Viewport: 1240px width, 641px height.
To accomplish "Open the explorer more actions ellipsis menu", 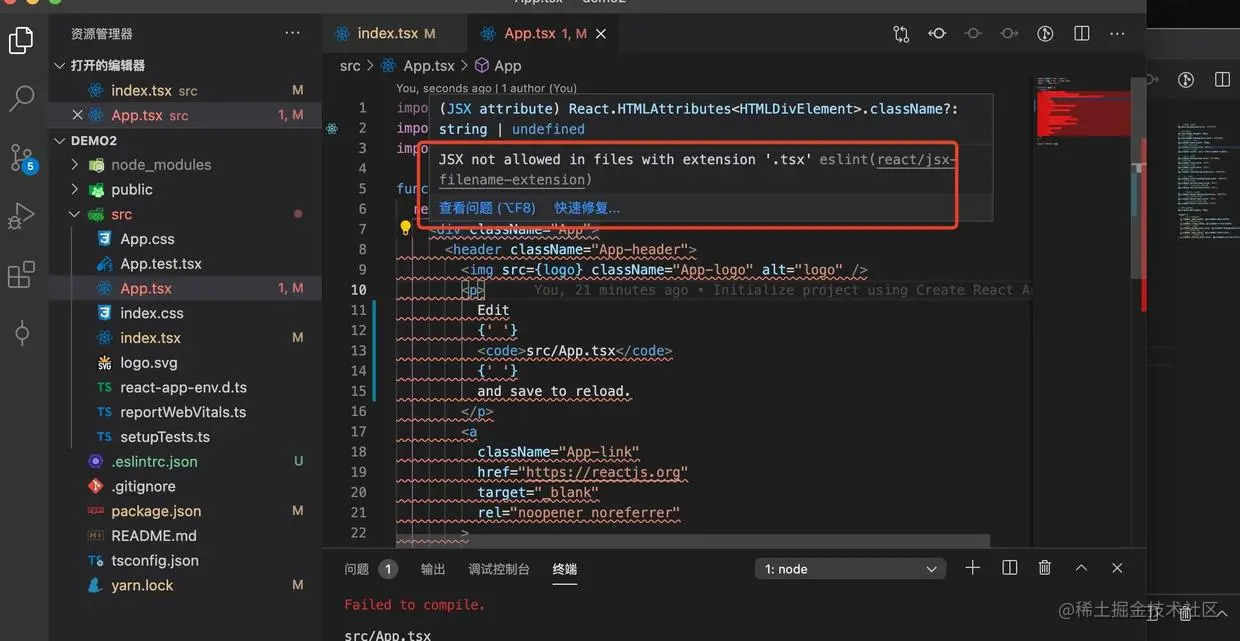I will click(292, 33).
